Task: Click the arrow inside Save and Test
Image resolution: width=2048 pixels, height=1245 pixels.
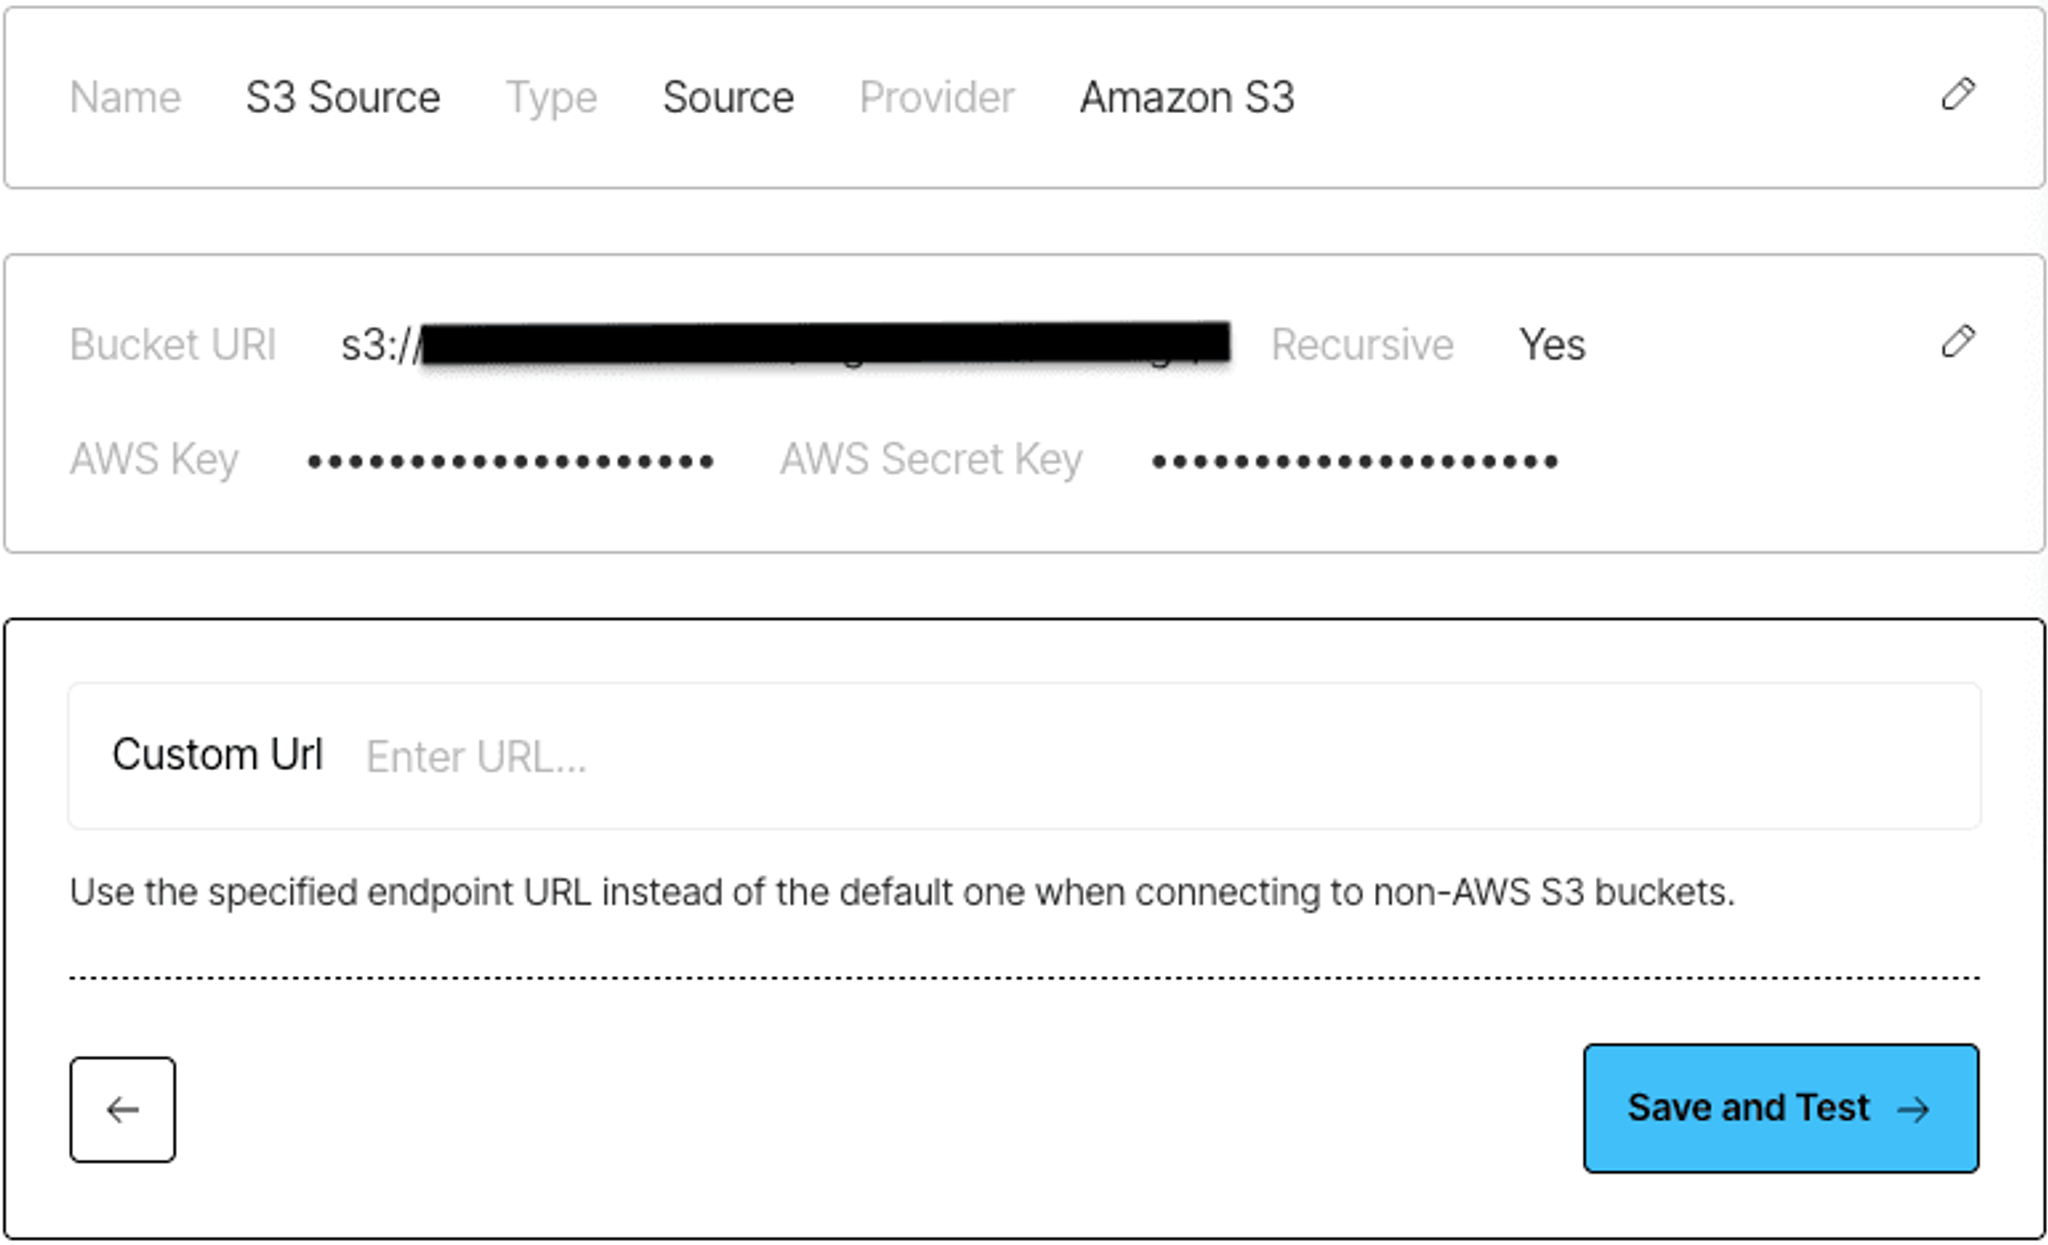Action: (x=1914, y=1109)
